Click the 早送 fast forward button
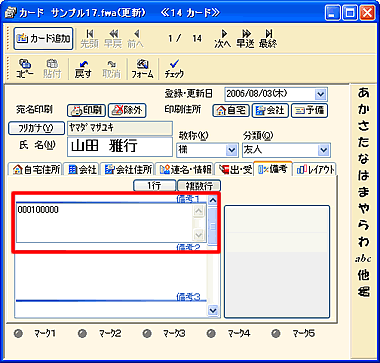Viewport: 380px width, 363px height. tap(246, 39)
